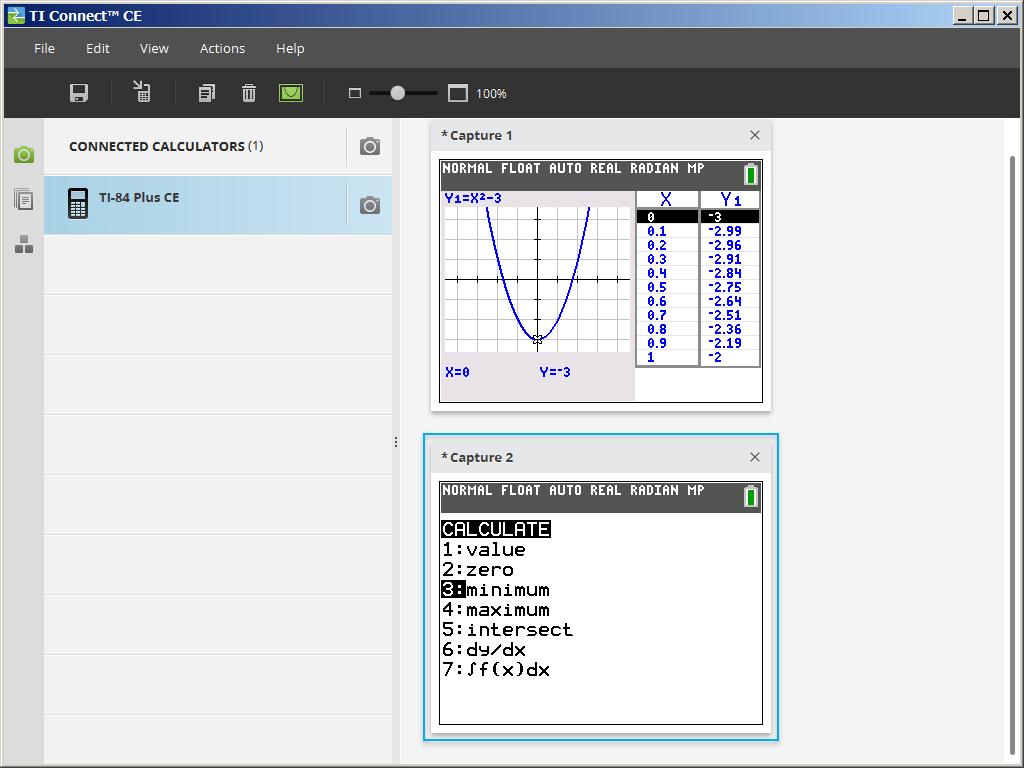Click the Send to Calculators icon
1024x768 pixels.
point(142,91)
